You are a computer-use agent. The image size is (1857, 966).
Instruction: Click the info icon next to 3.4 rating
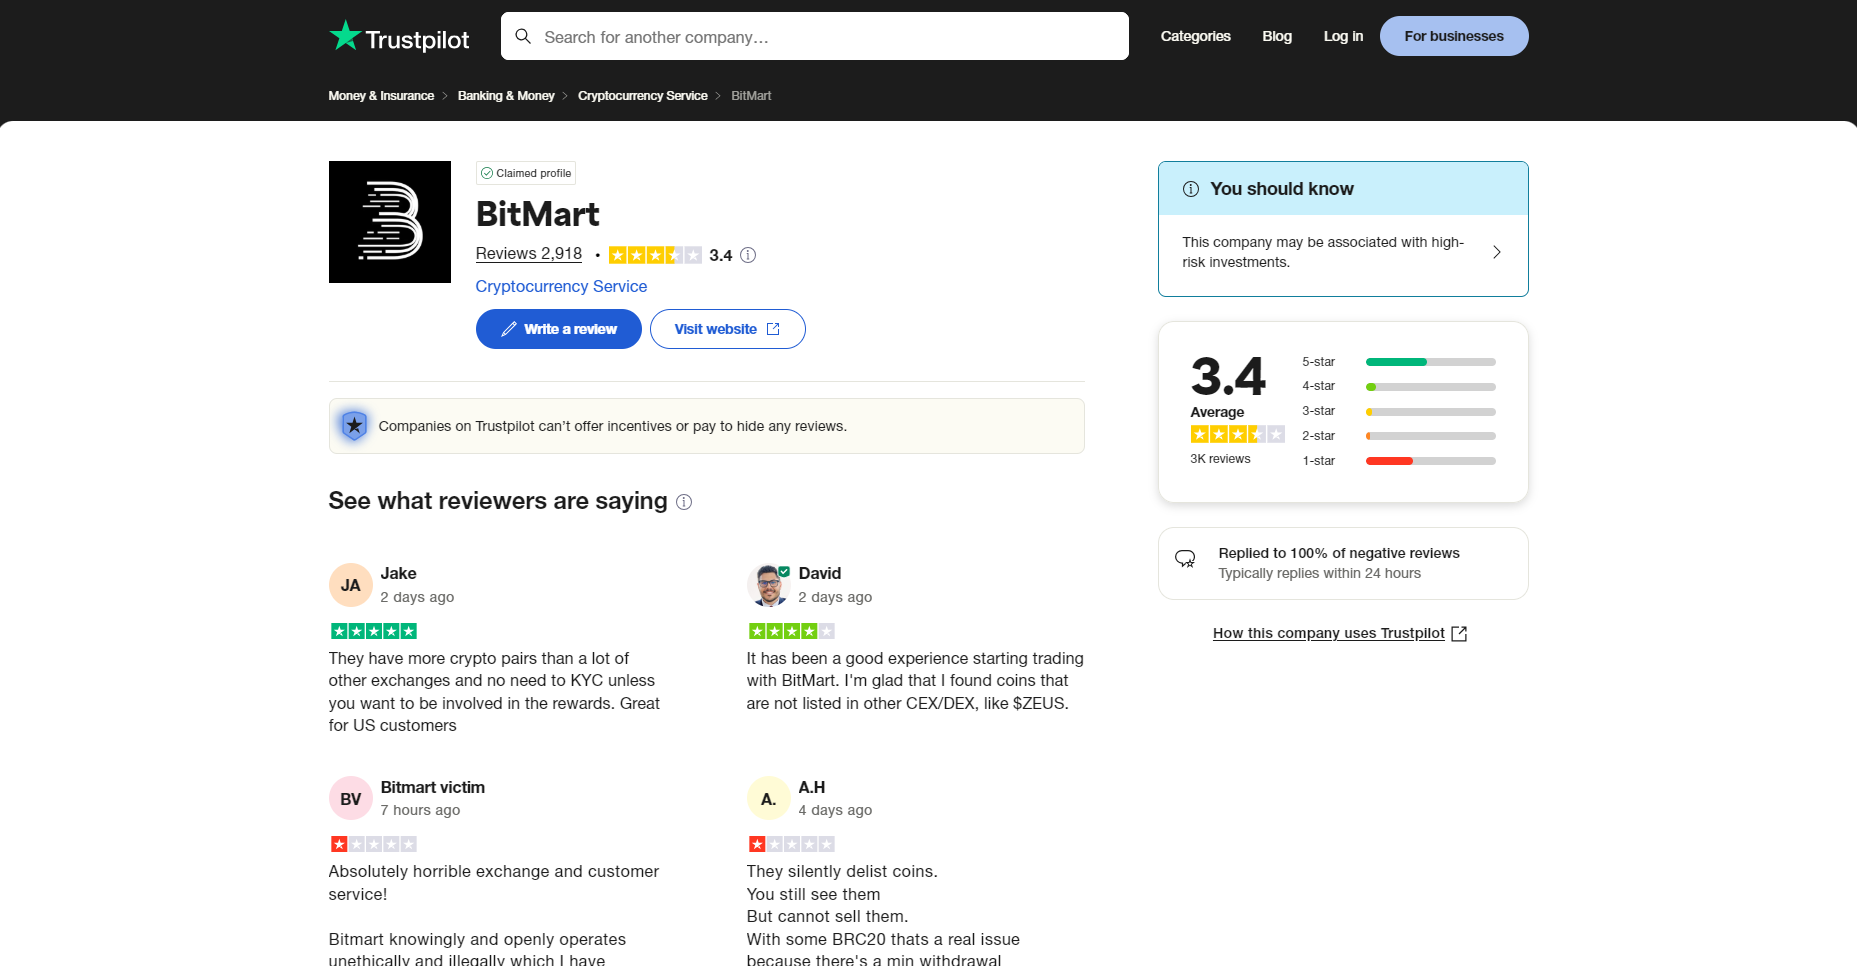(x=748, y=255)
